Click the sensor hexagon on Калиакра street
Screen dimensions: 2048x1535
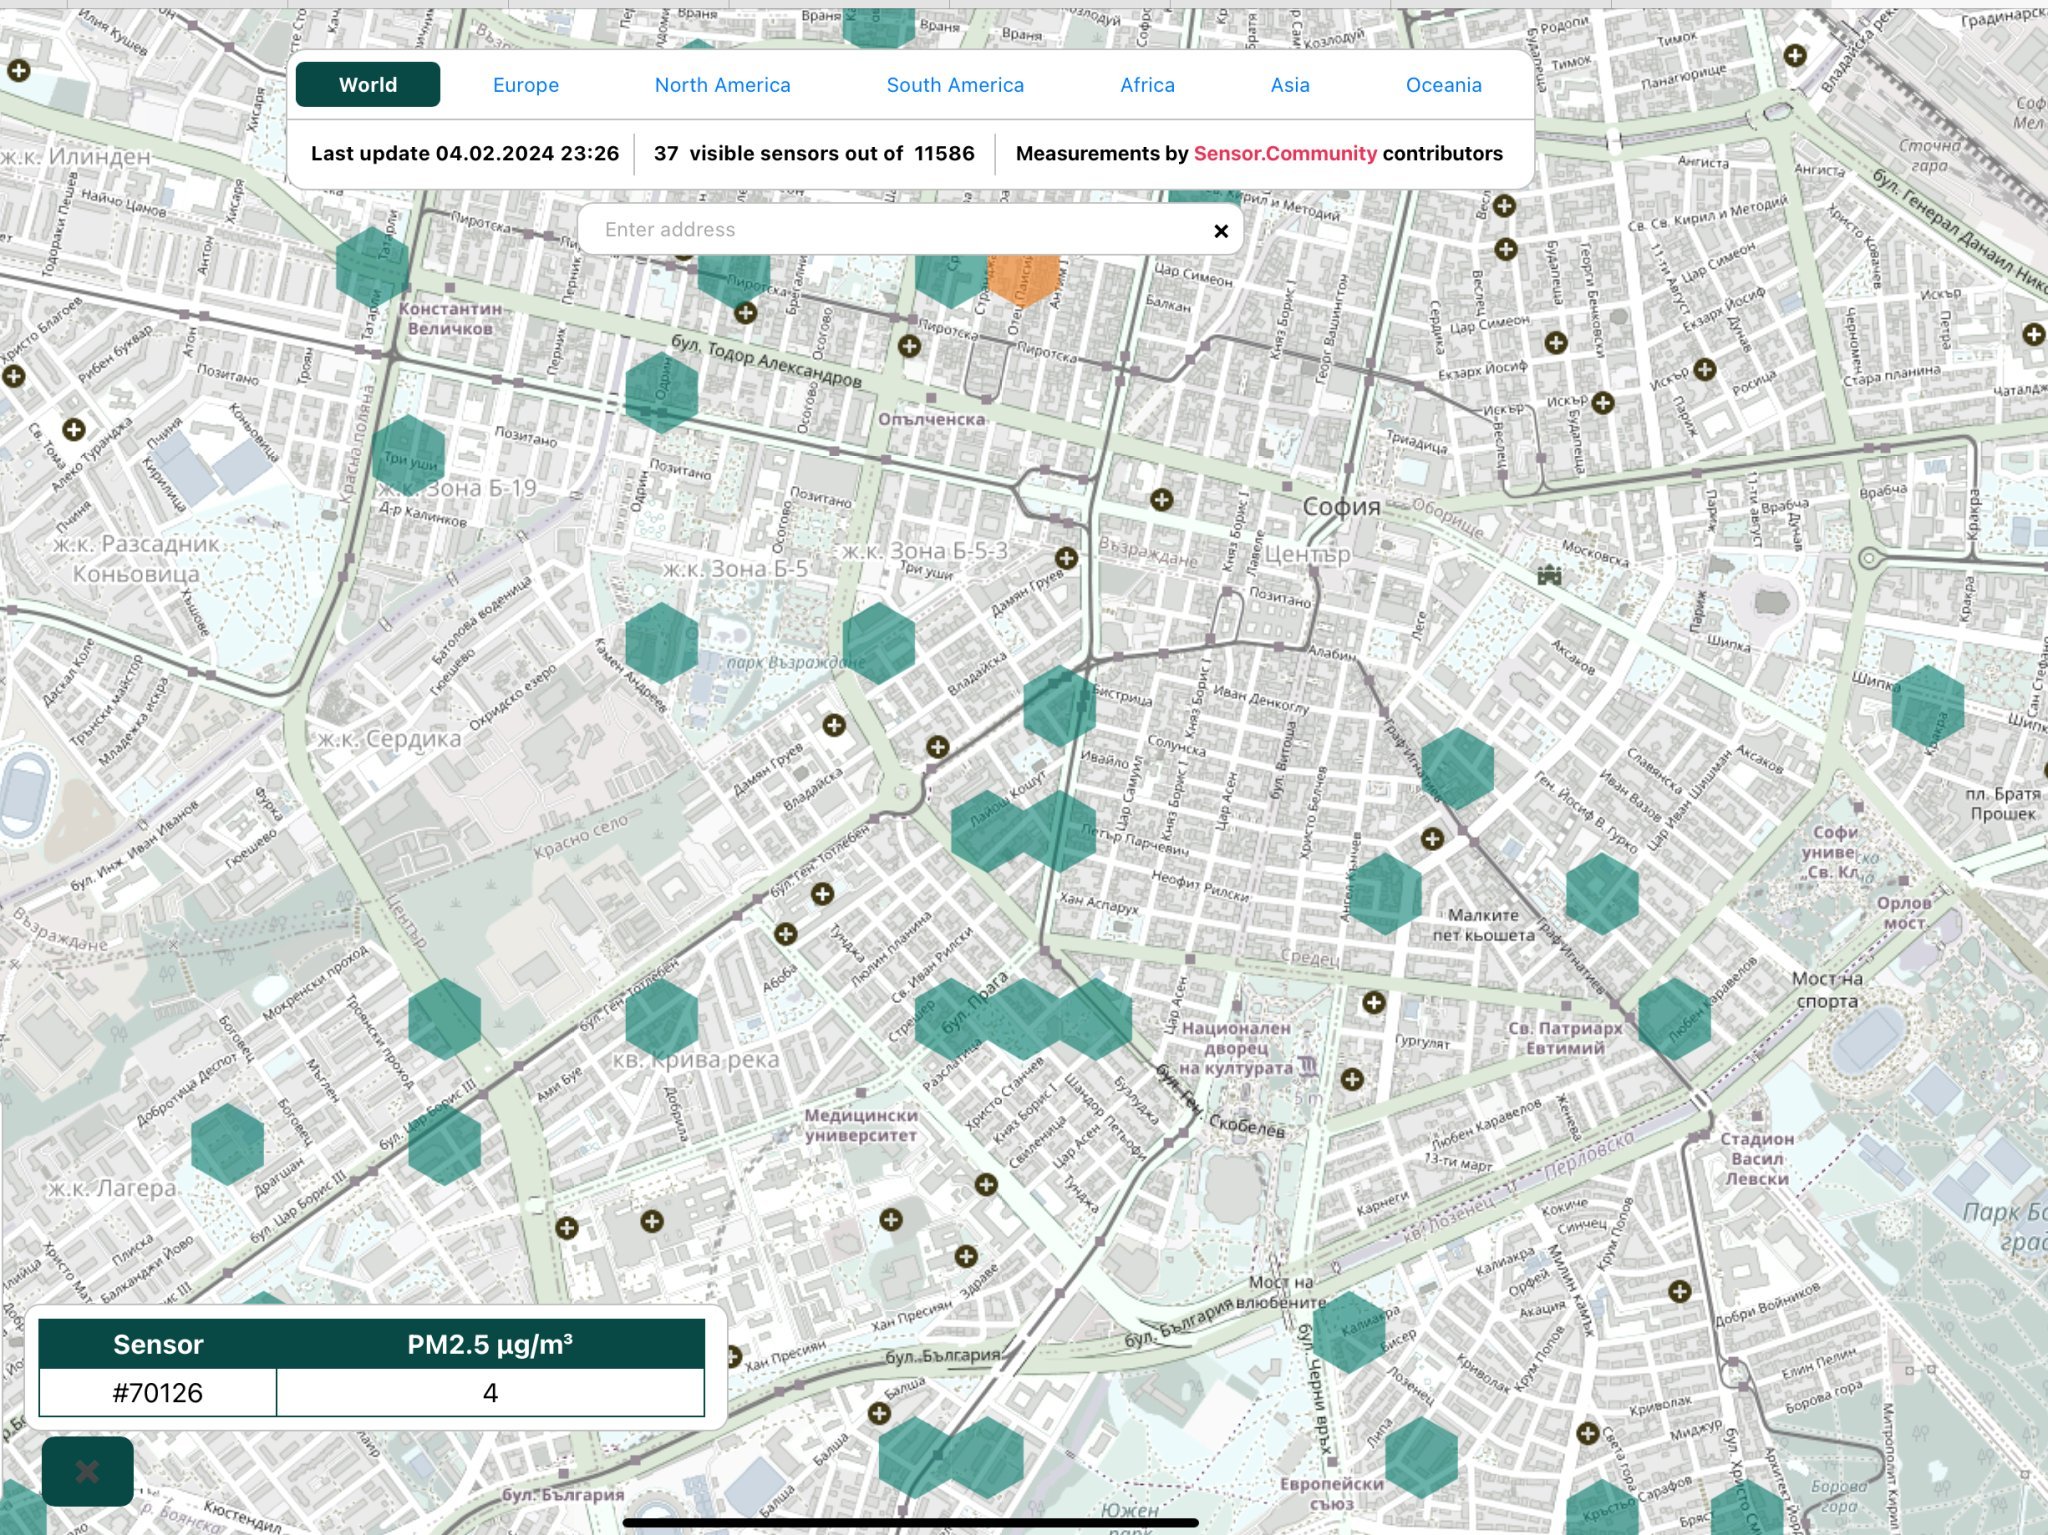tap(1348, 1331)
